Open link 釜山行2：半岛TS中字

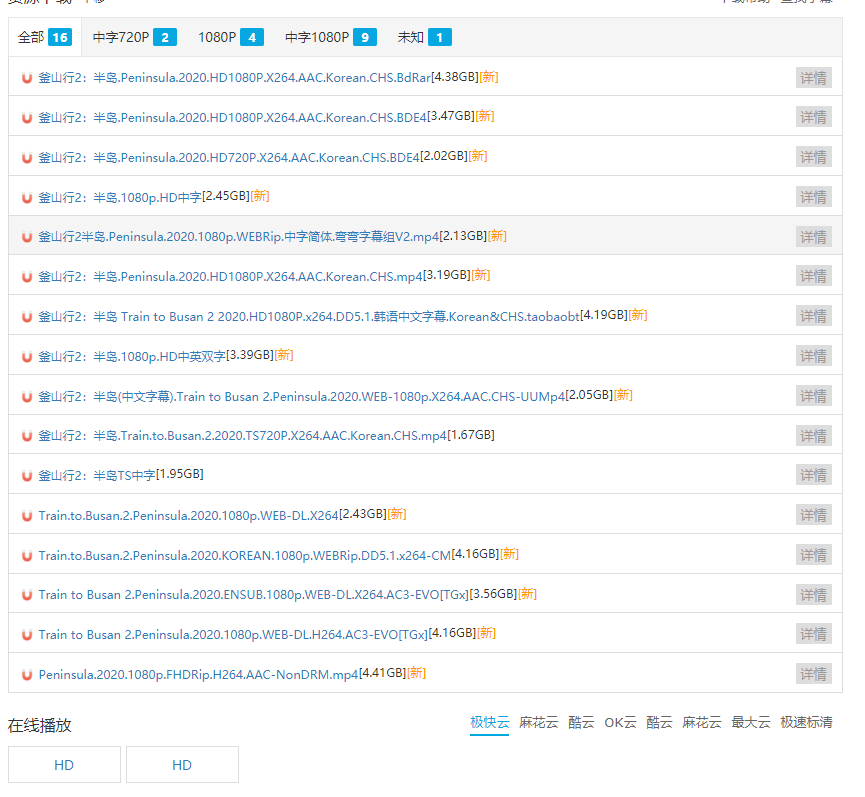point(97,475)
